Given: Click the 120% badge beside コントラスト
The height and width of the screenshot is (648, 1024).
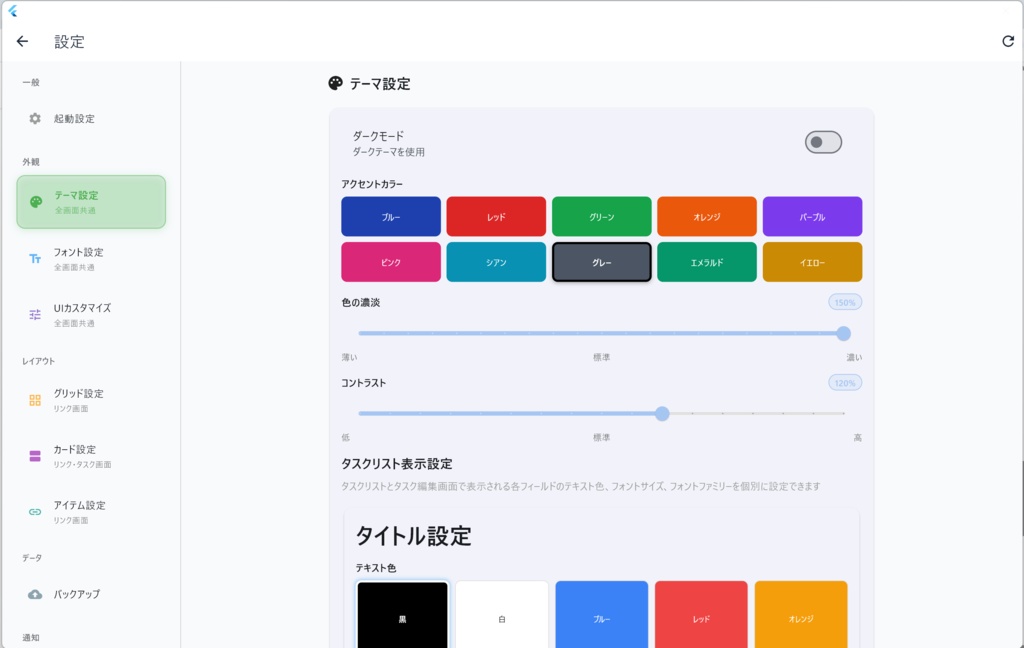Looking at the screenshot, I should (843, 382).
